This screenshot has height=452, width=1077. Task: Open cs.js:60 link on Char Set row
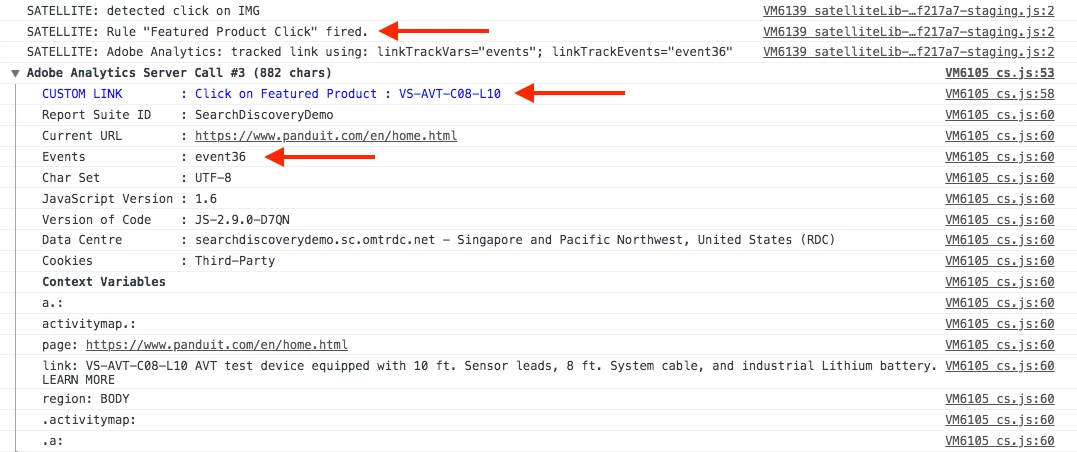tap(999, 178)
